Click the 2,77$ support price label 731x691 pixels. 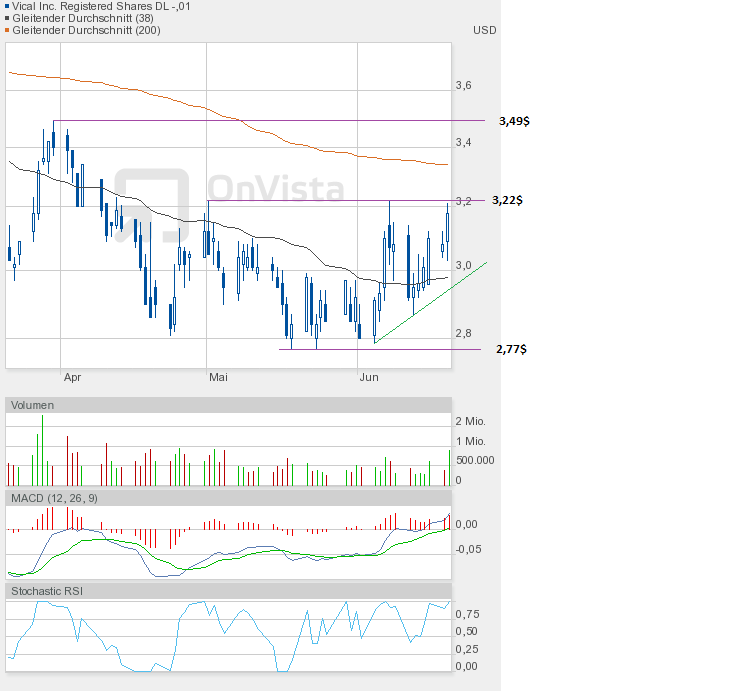[x=511, y=350]
